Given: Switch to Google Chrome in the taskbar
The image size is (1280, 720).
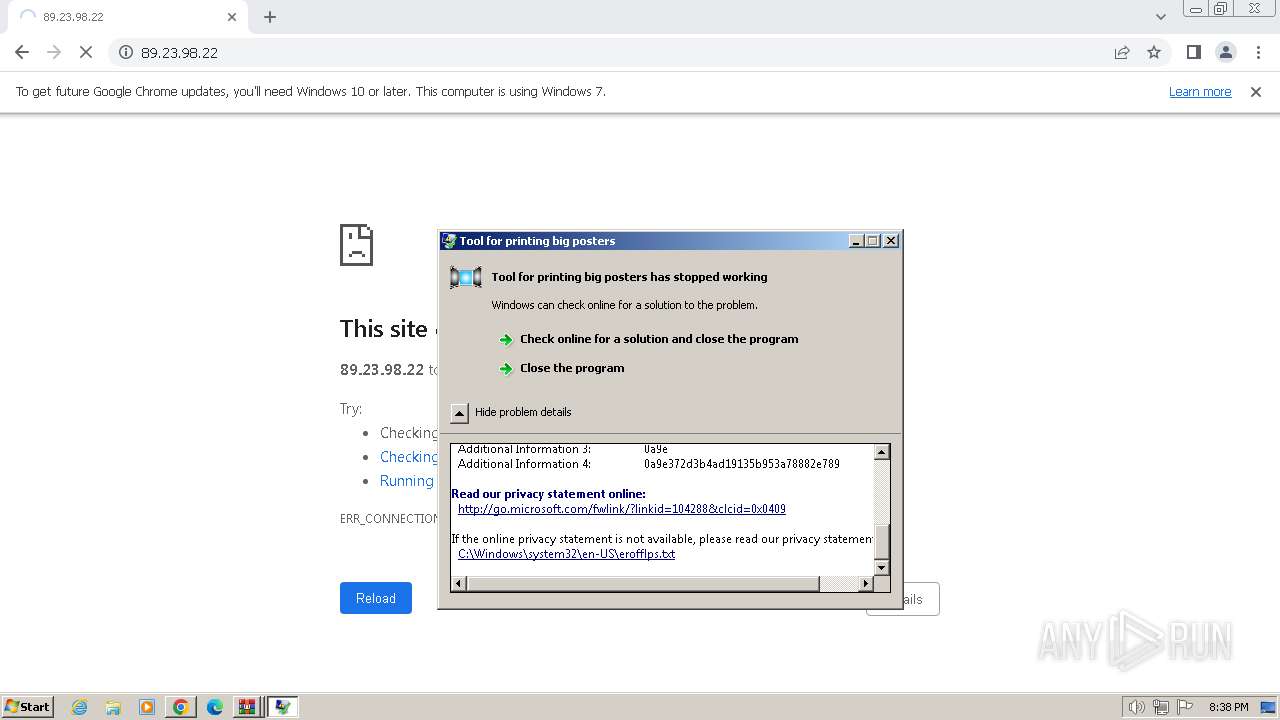Looking at the screenshot, I should 181,707.
